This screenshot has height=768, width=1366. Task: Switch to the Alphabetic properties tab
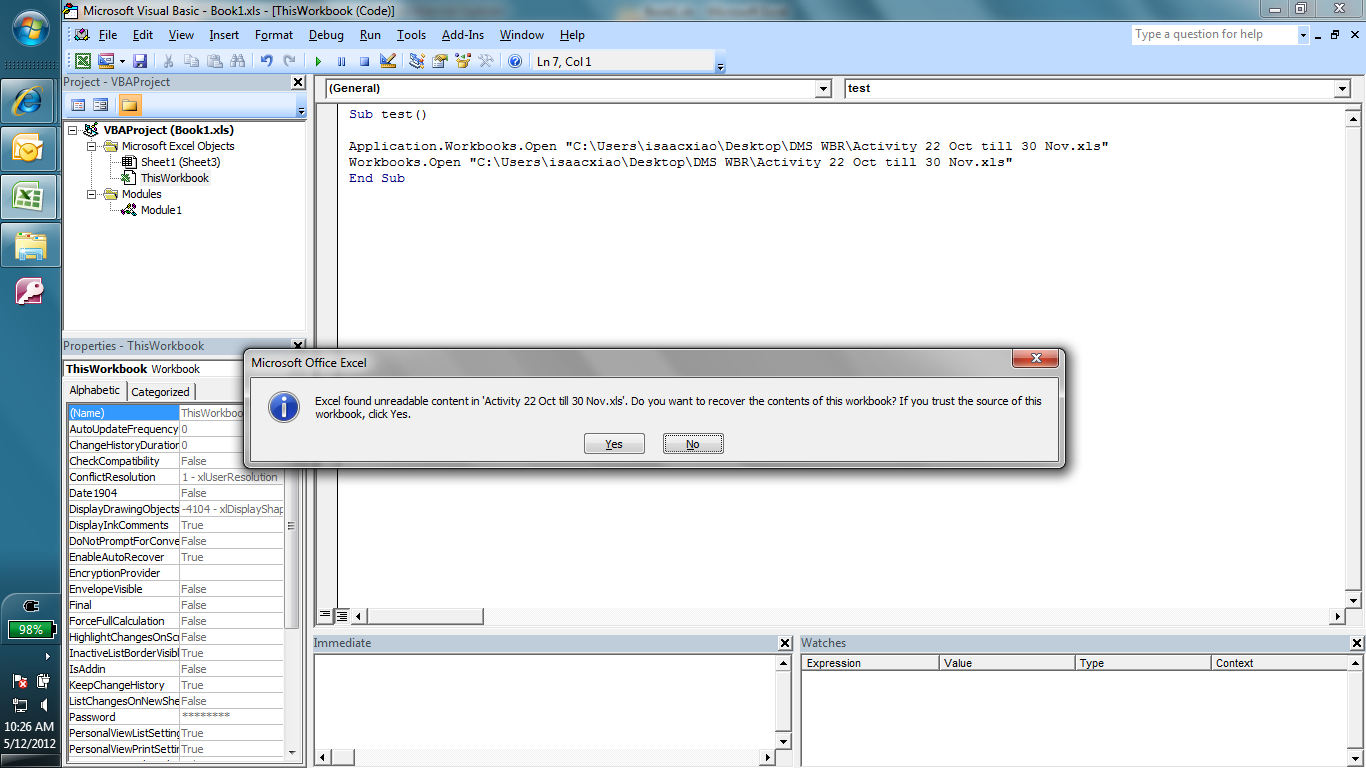point(94,391)
